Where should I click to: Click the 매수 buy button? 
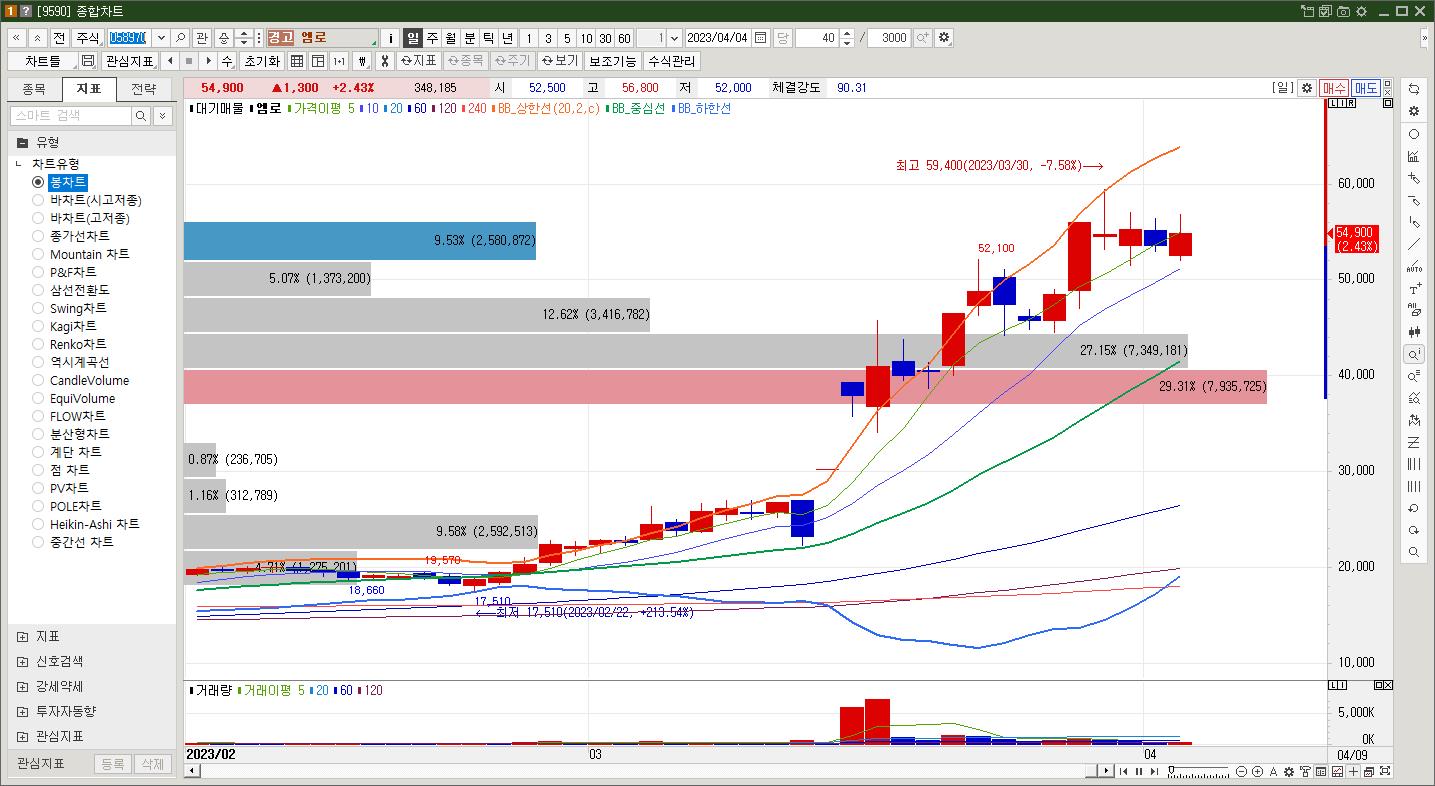pyautogui.click(x=1334, y=88)
